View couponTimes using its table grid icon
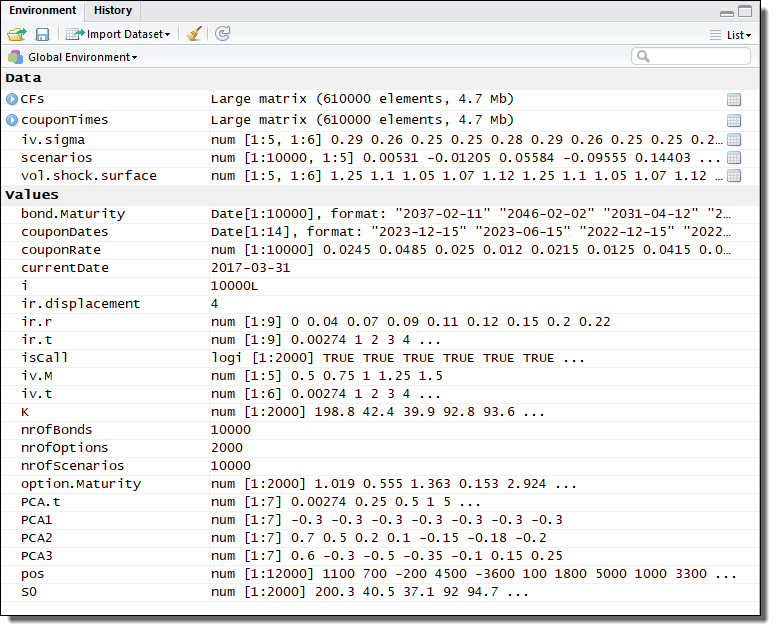776x631 pixels. pos(733,120)
